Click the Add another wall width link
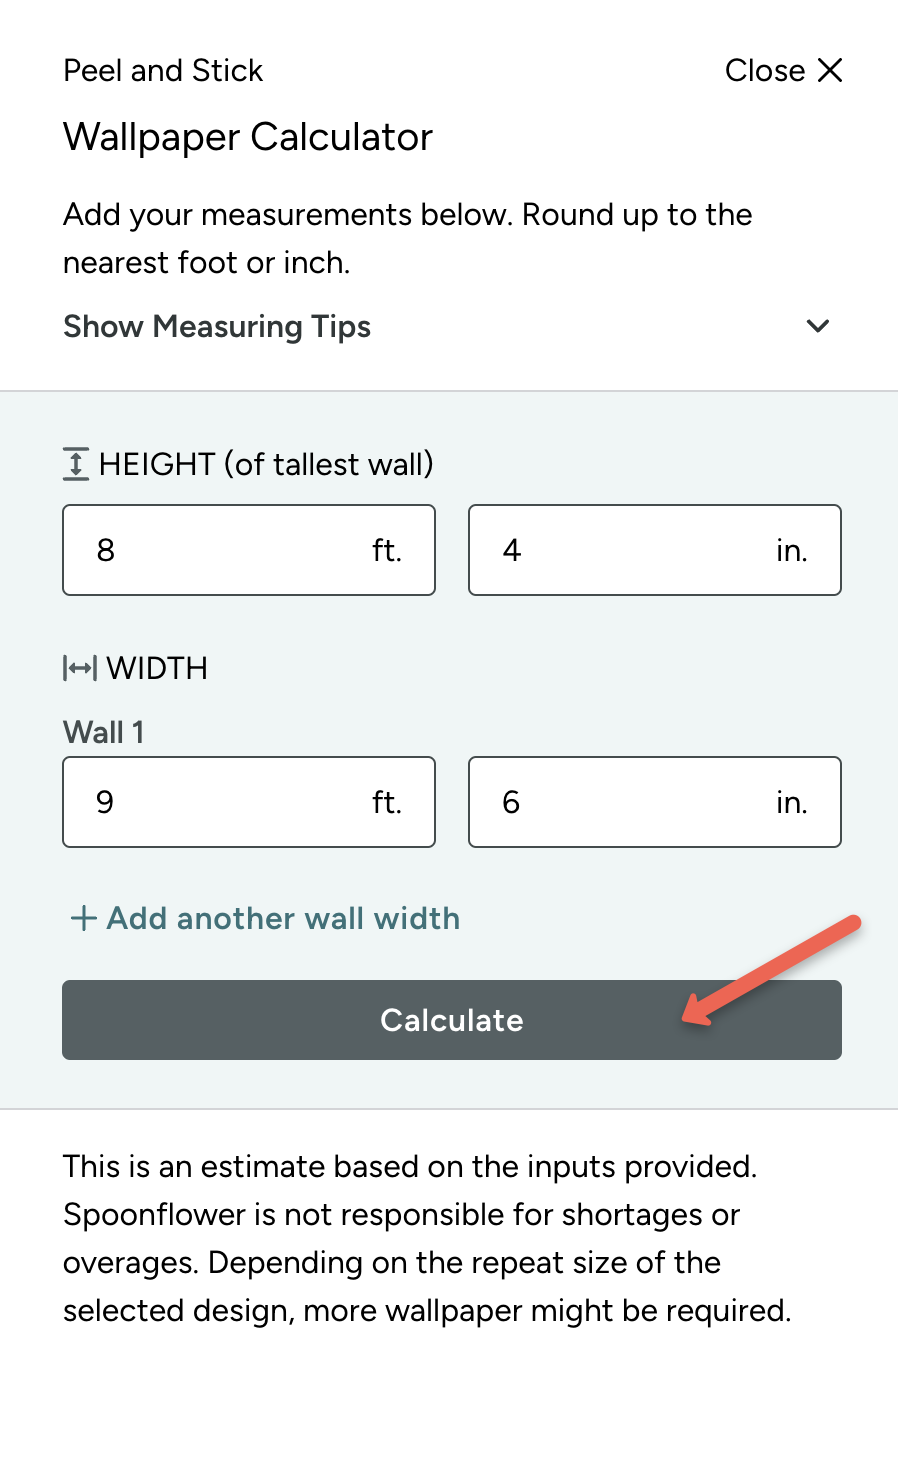Viewport: 898px width, 1482px height. [283, 918]
